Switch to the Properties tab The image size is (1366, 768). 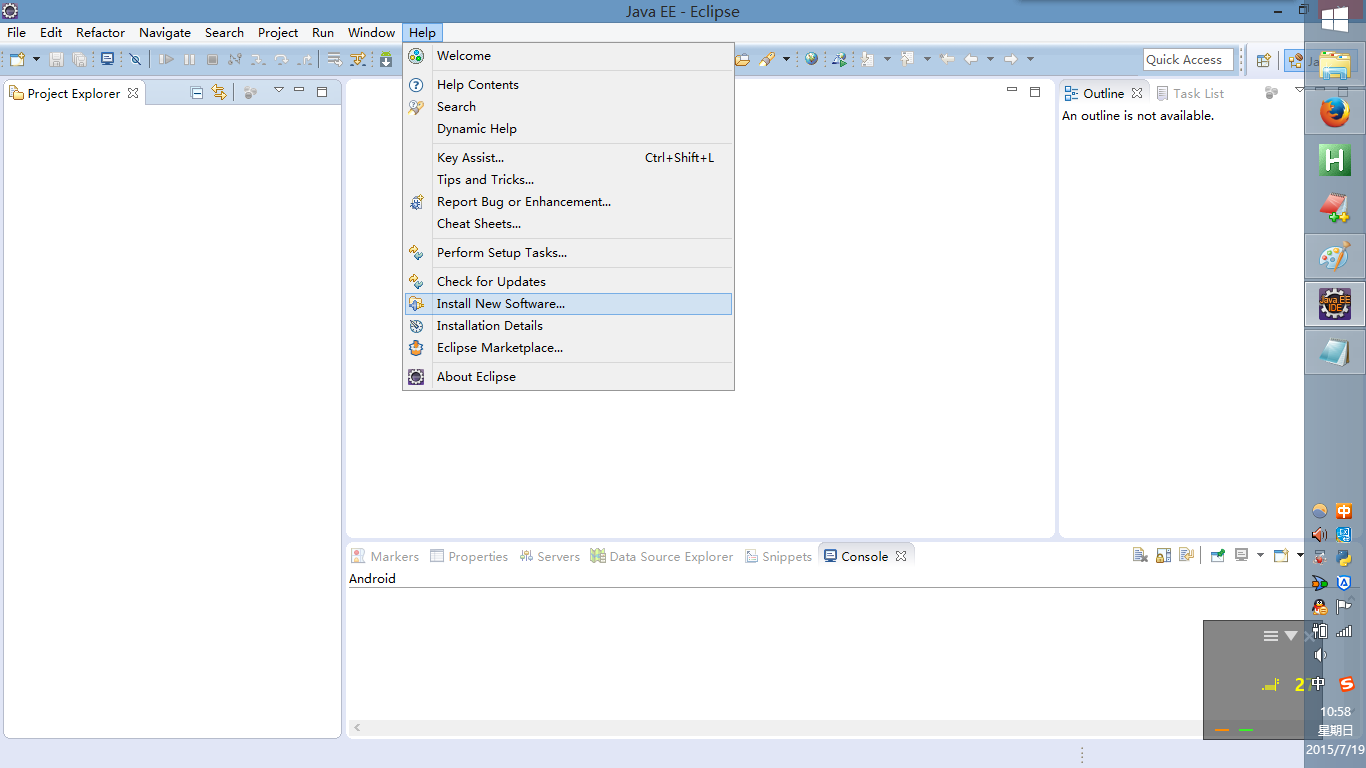pos(469,556)
